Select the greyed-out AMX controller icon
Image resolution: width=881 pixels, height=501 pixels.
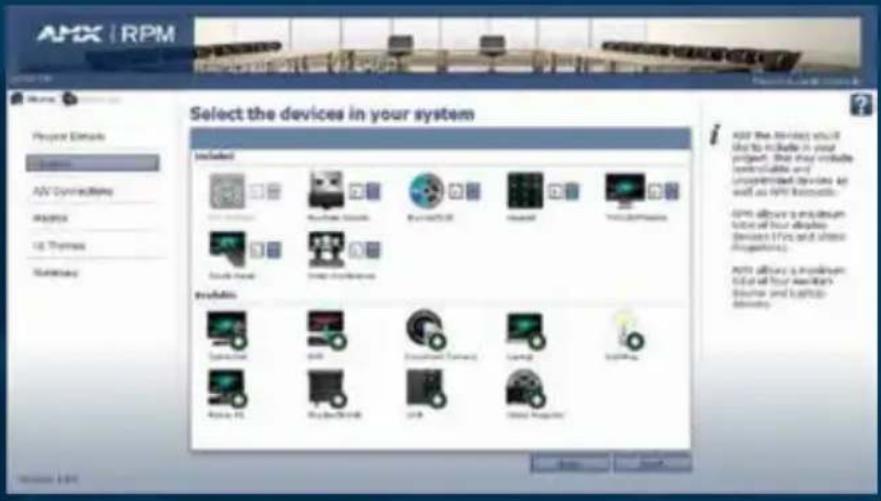pyautogui.click(x=228, y=191)
